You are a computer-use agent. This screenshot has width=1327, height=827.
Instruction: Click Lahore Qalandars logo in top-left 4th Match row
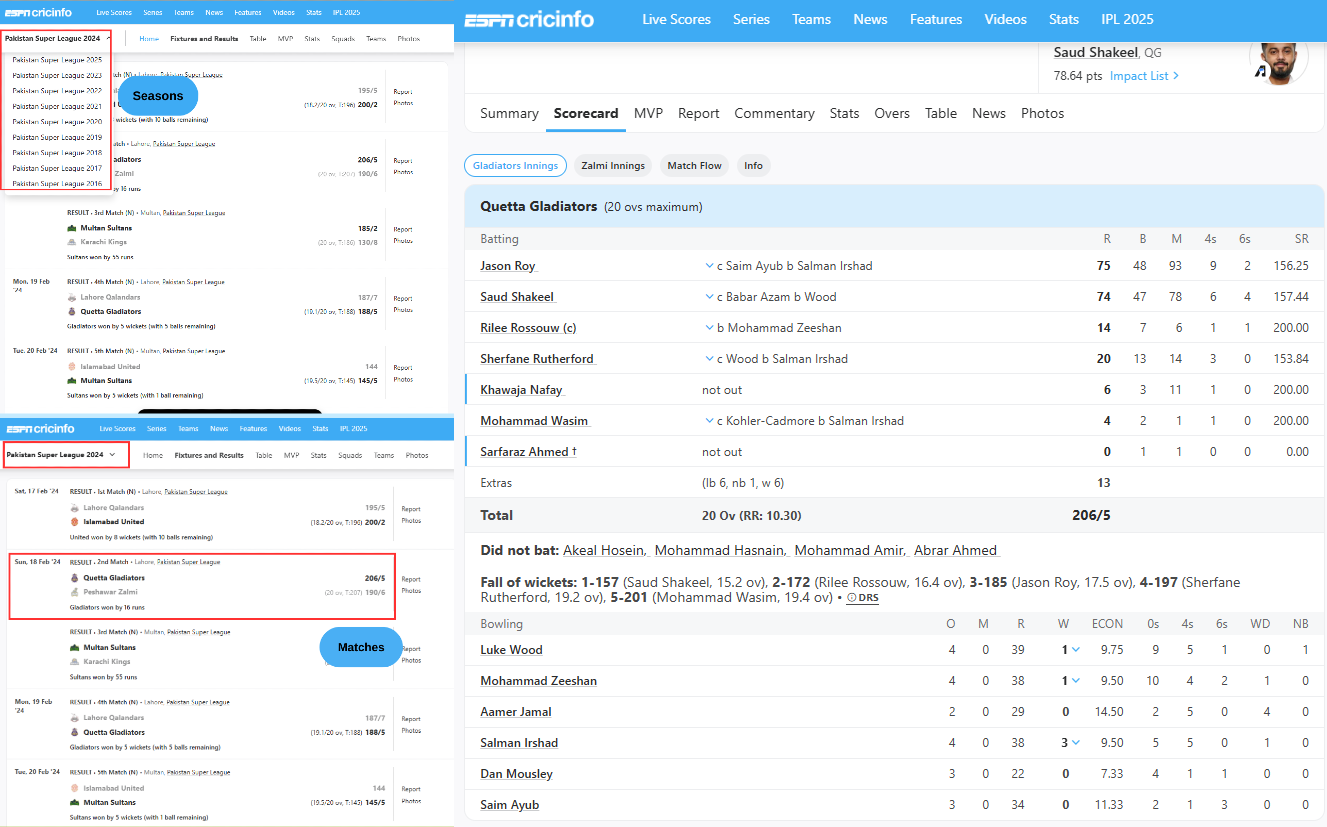click(x=71, y=298)
